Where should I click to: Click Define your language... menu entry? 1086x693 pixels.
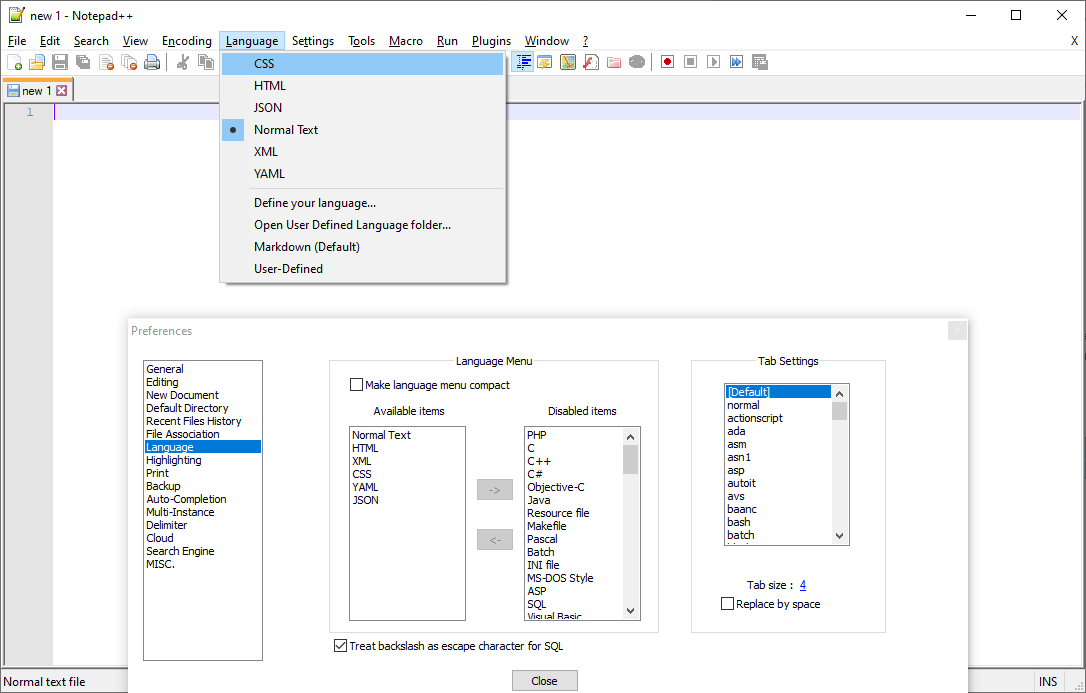point(362,203)
